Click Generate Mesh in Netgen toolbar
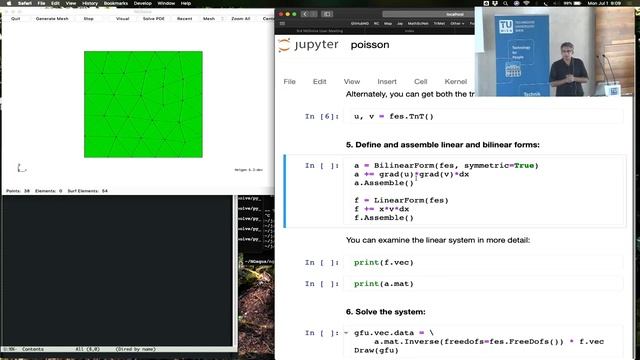The width and height of the screenshot is (640, 360). pos(52,19)
